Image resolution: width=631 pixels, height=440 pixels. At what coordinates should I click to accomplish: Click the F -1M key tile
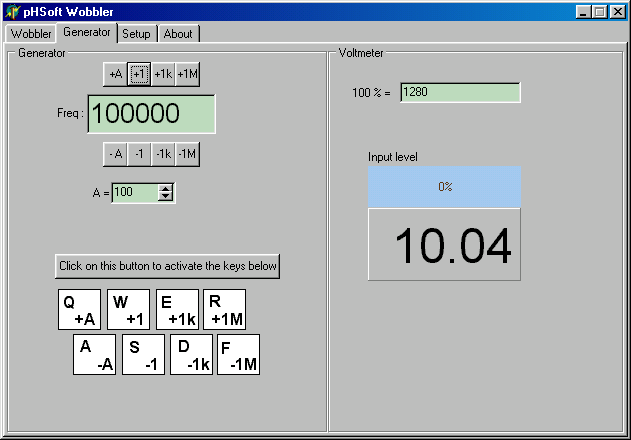(239, 354)
